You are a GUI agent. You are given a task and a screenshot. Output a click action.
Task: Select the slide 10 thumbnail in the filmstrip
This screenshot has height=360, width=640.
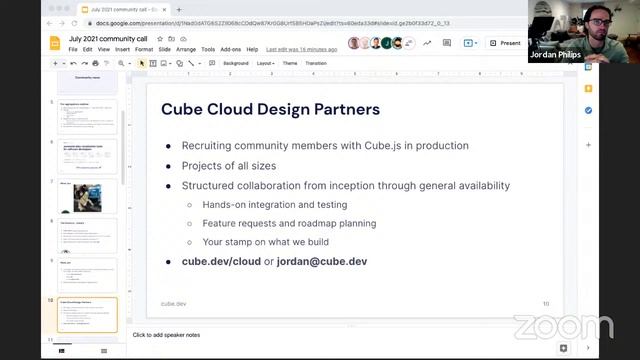87,315
